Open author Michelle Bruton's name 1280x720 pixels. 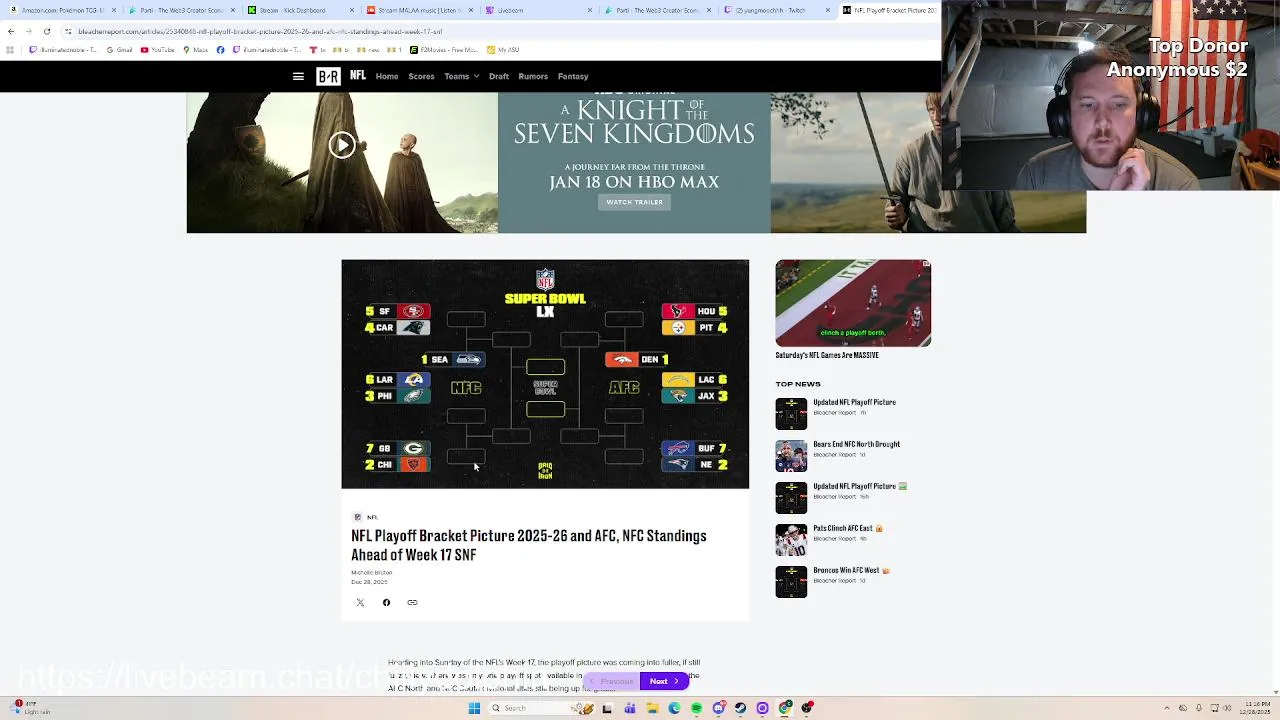tap(371, 573)
